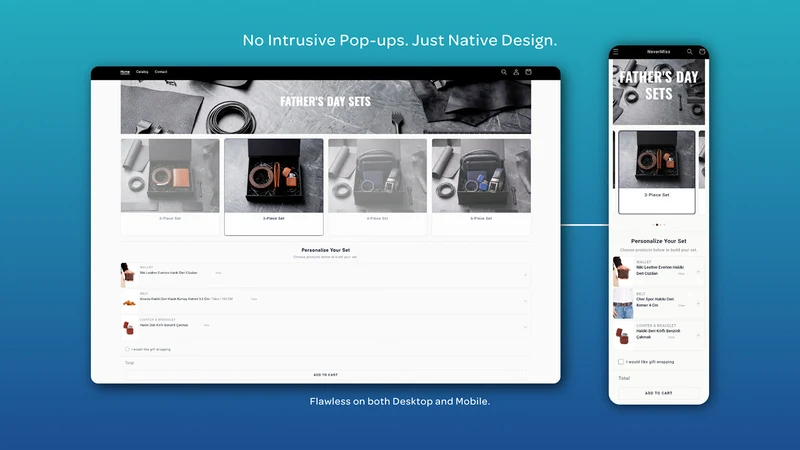Click the lighter product image on desktop
Viewport: 800px width, 450px height.
pyautogui.click(x=128, y=327)
